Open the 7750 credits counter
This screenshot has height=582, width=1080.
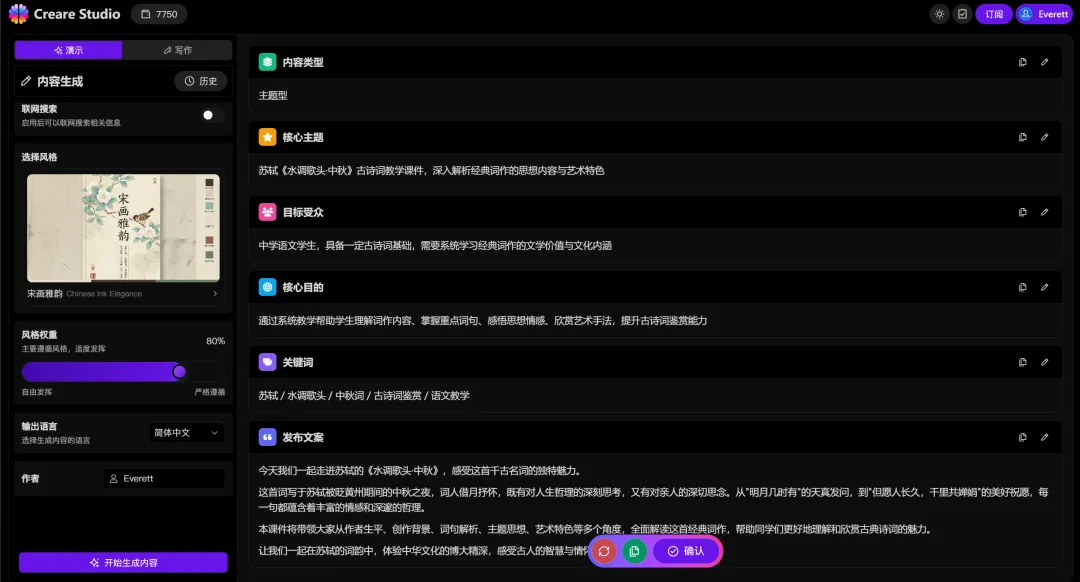[159, 14]
